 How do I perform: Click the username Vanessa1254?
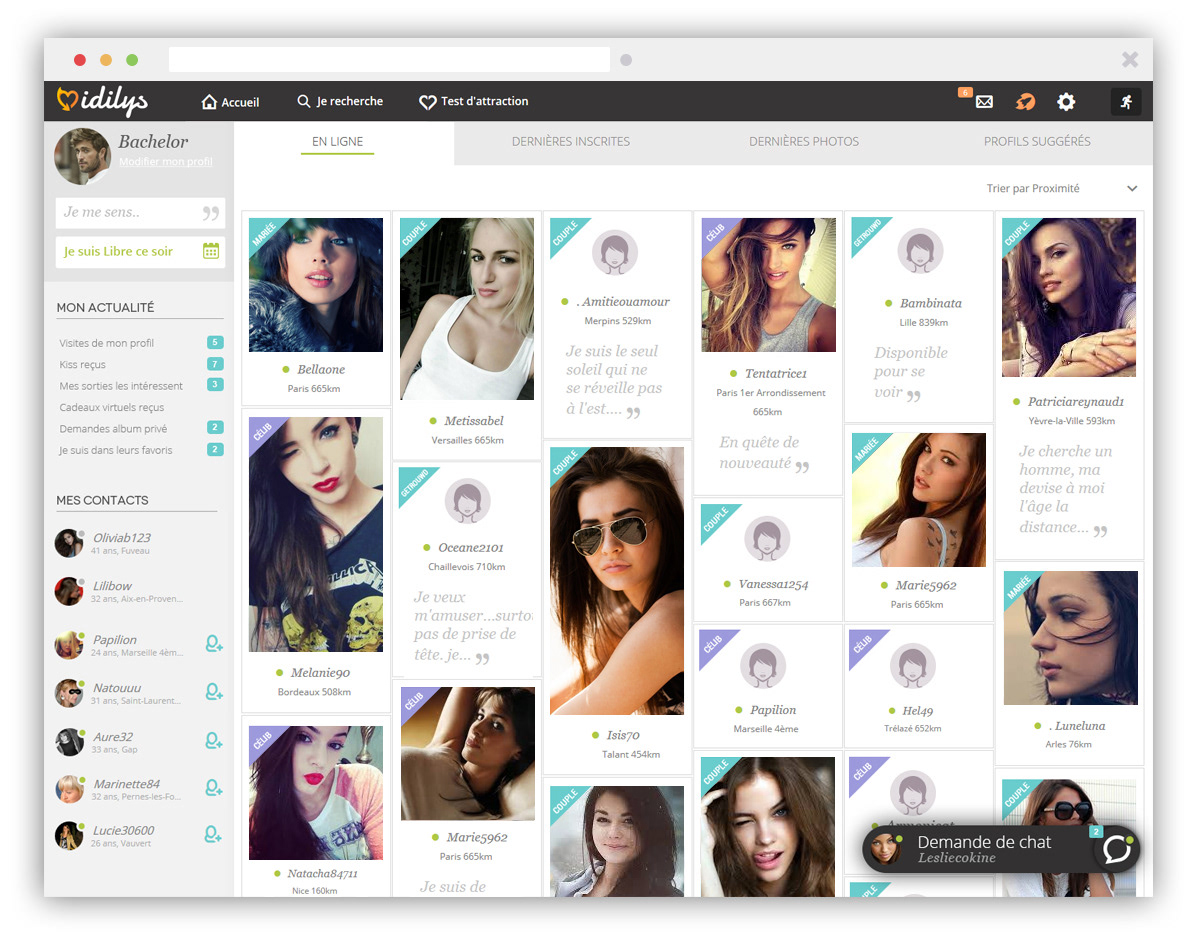[x=773, y=584]
